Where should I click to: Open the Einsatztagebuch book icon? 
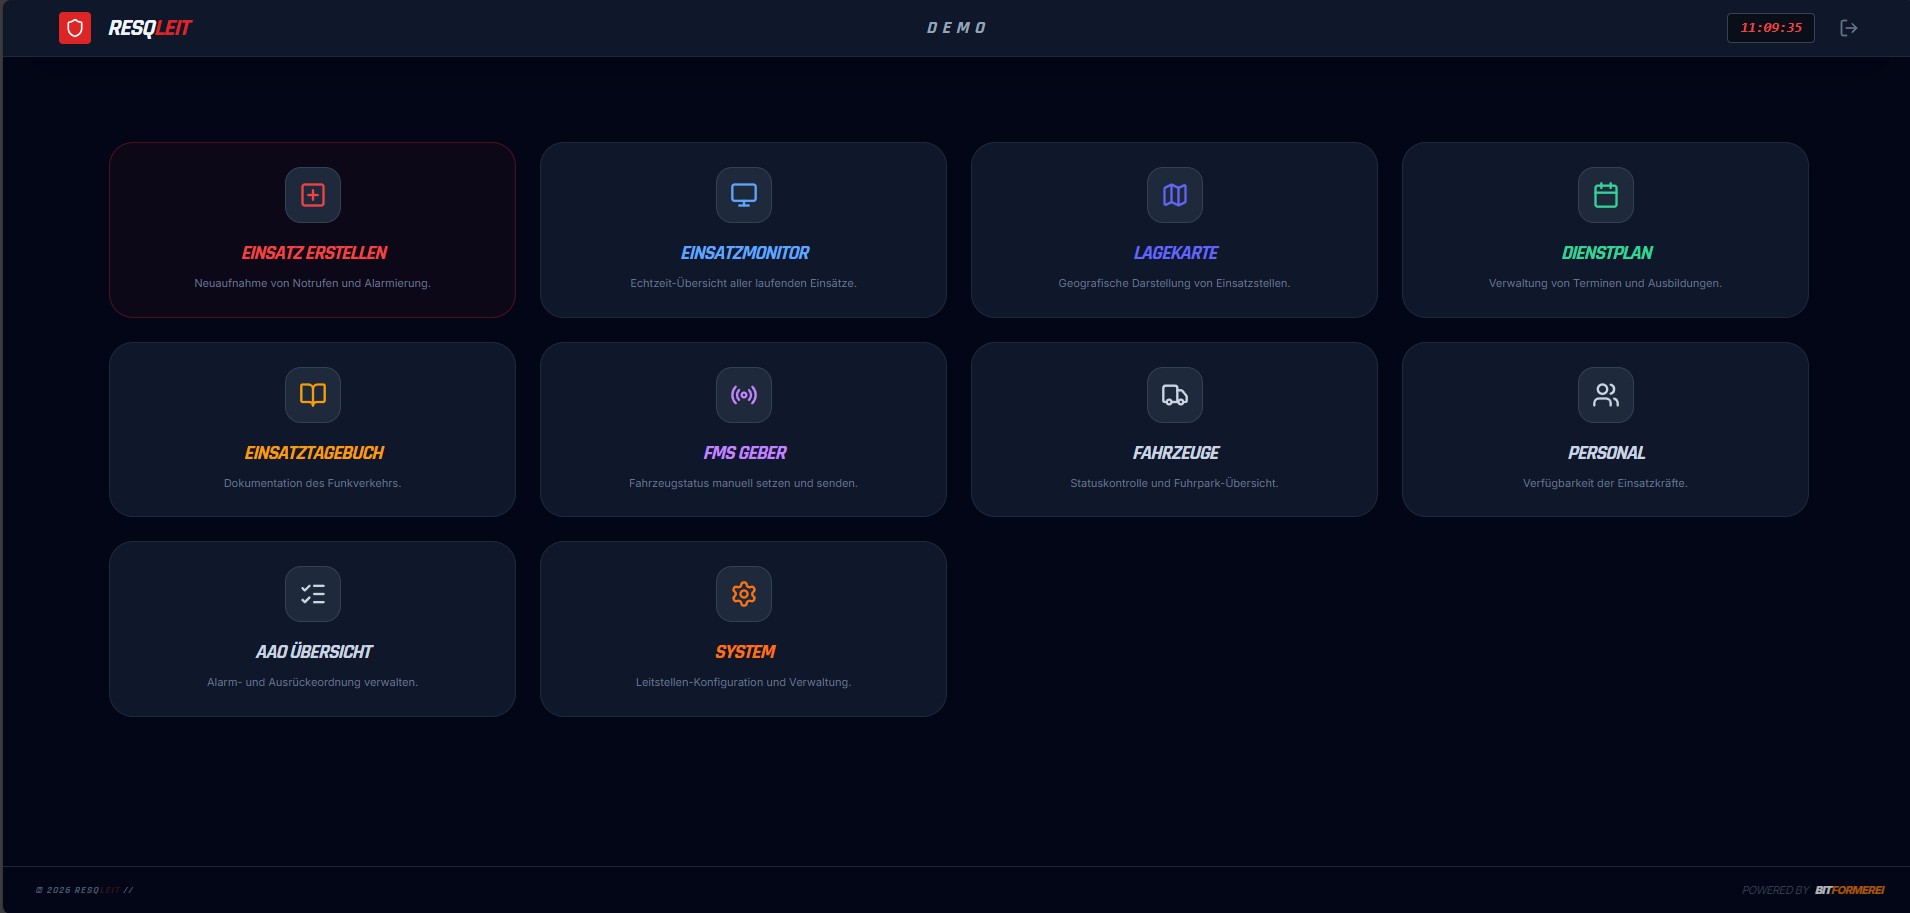pyautogui.click(x=313, y=395)
